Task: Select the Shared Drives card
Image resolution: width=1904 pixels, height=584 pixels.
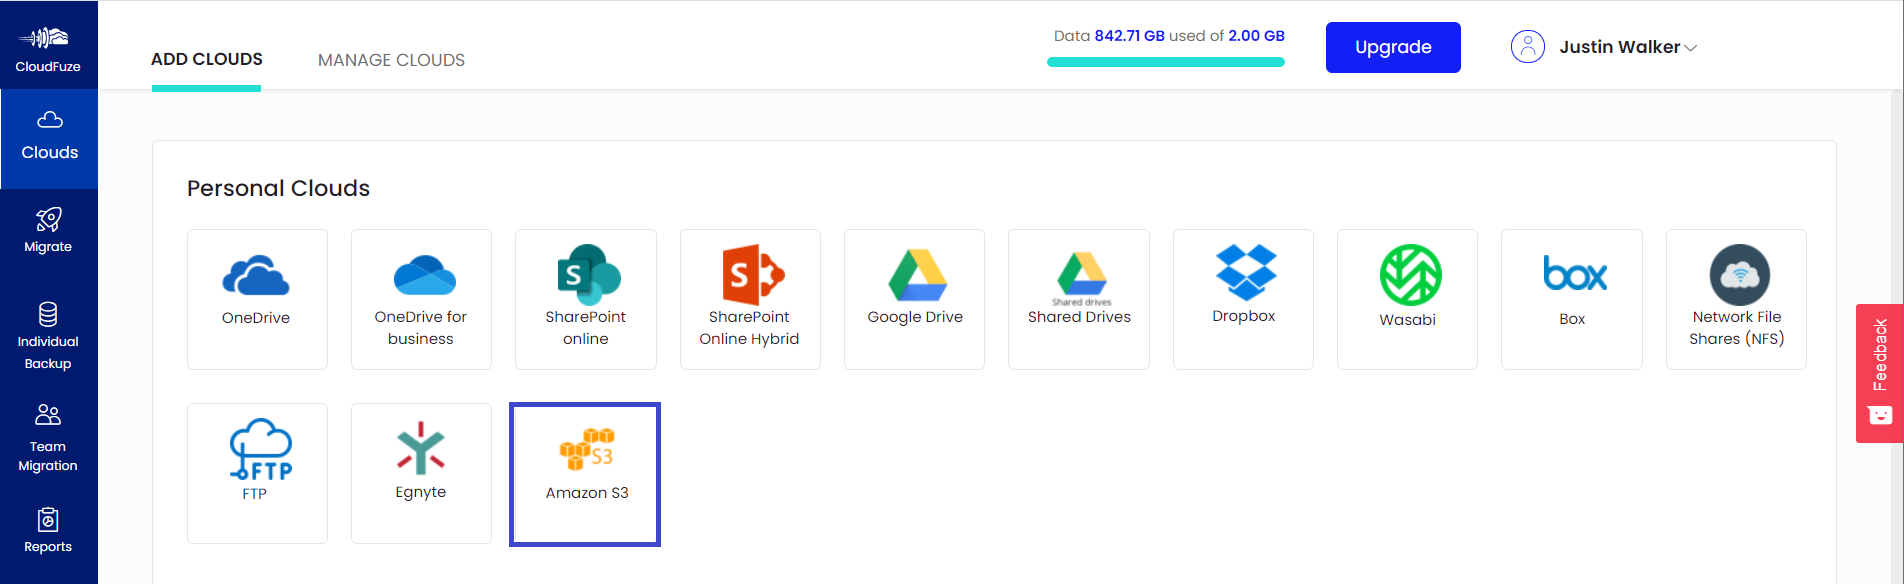Action: (x=1079, y=299)
